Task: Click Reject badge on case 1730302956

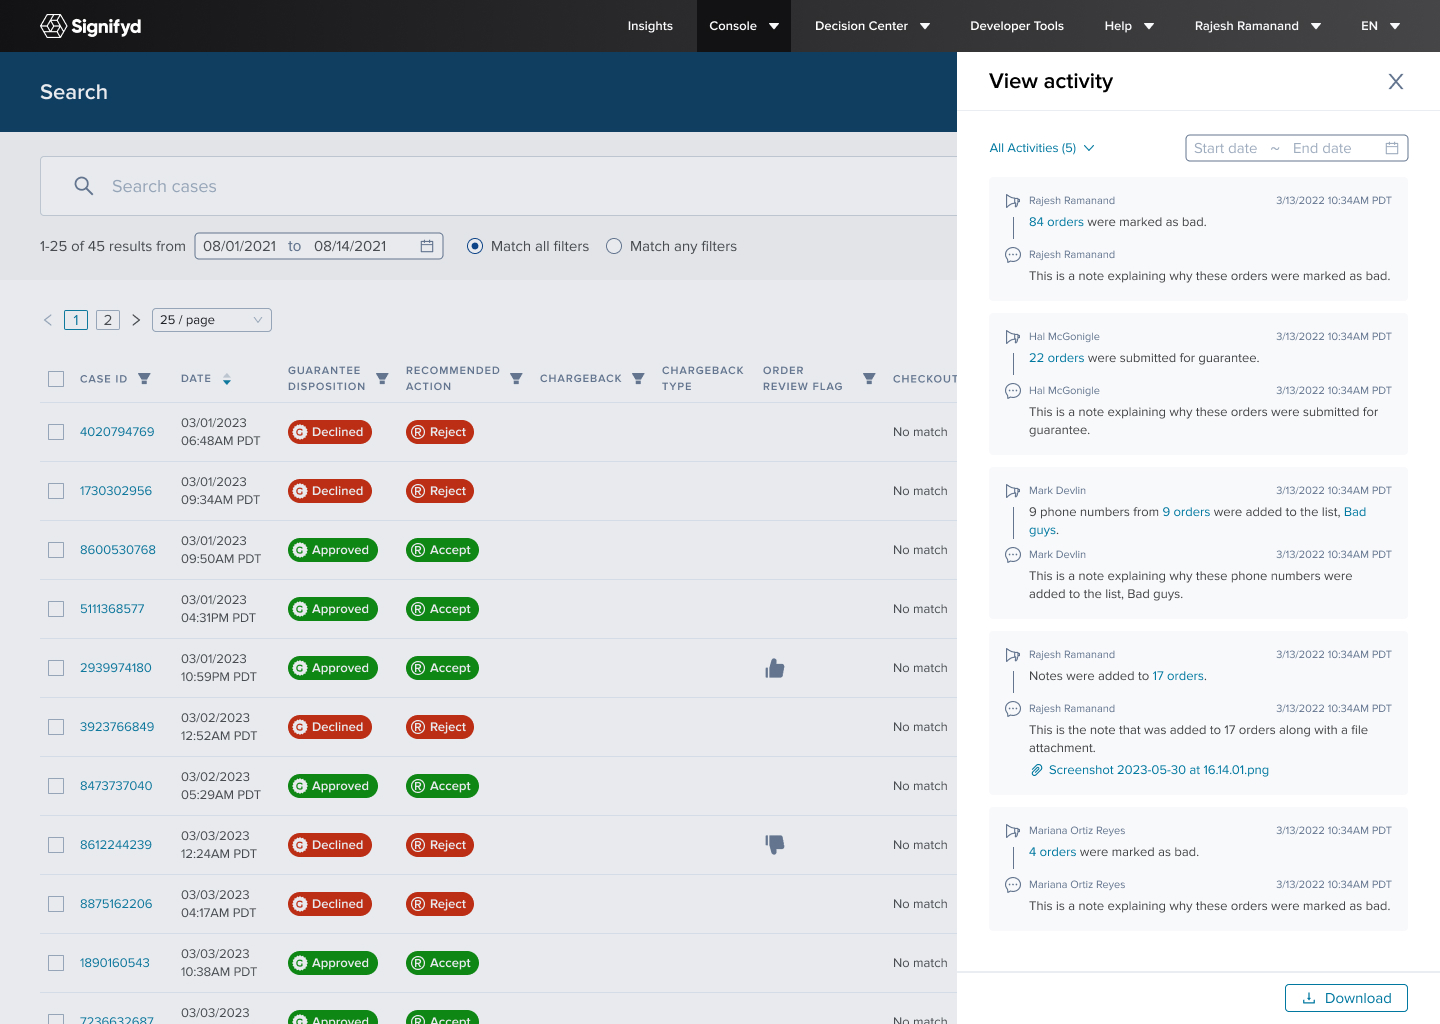Action: click(440, 491)
